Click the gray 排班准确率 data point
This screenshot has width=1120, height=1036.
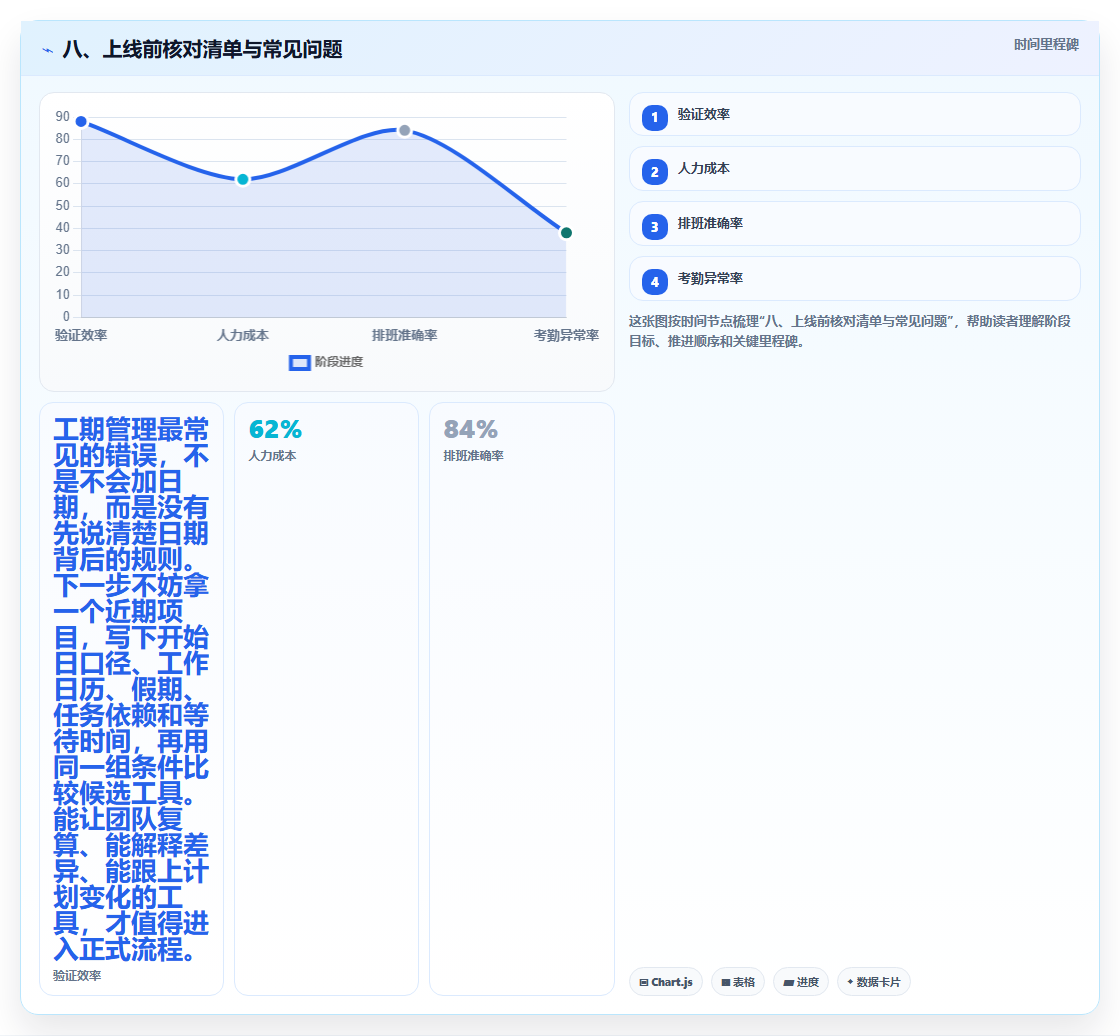(x=405, y=131)
